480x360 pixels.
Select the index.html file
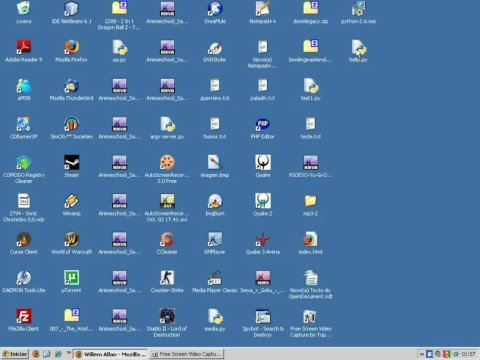pos(310,243)
